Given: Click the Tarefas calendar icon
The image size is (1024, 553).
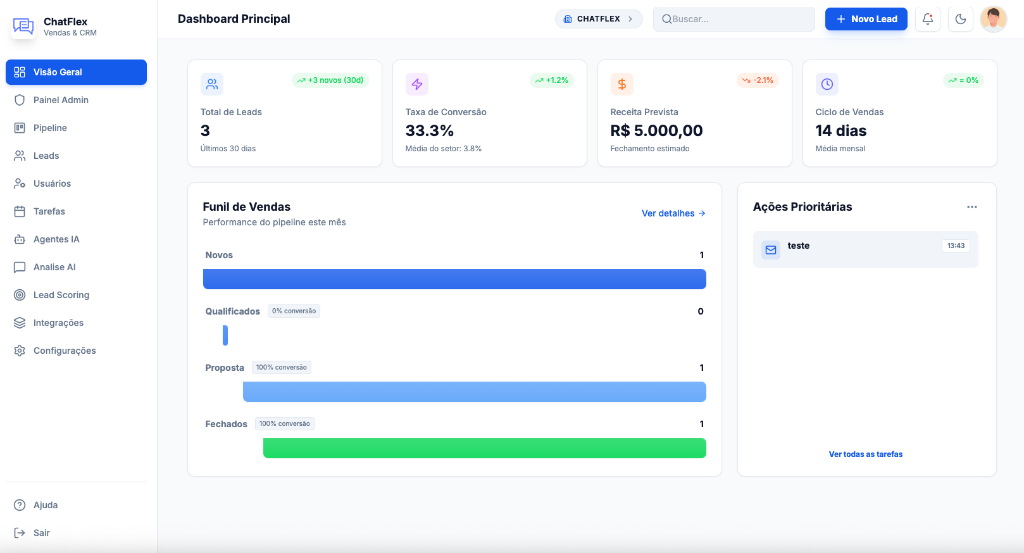Looking at the screenshot, I should pyautogui.click(x=20, y=212).
